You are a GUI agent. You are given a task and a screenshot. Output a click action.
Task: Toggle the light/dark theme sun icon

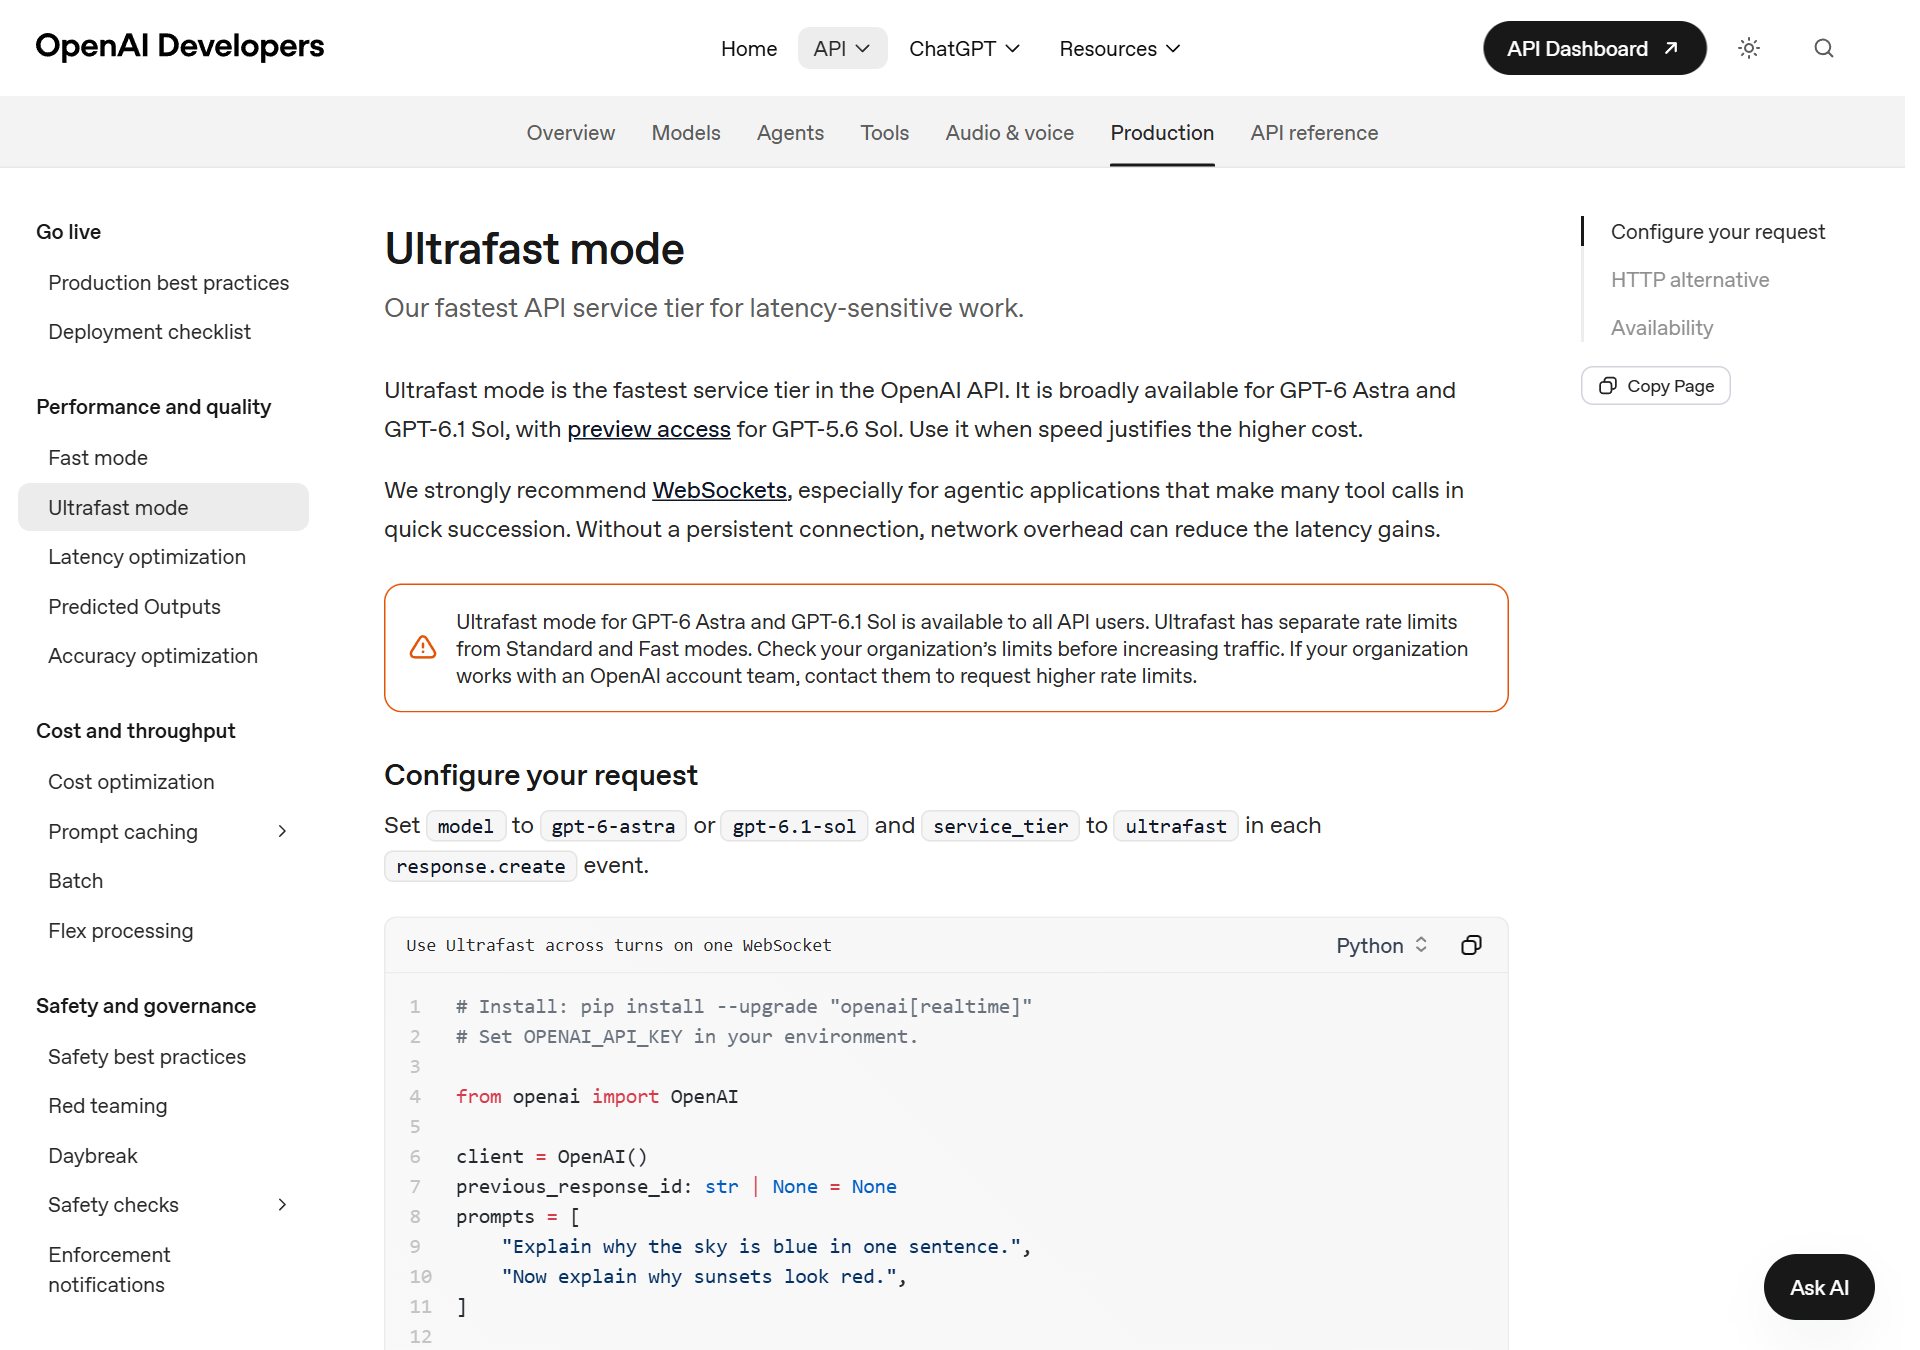(1748, 48)
